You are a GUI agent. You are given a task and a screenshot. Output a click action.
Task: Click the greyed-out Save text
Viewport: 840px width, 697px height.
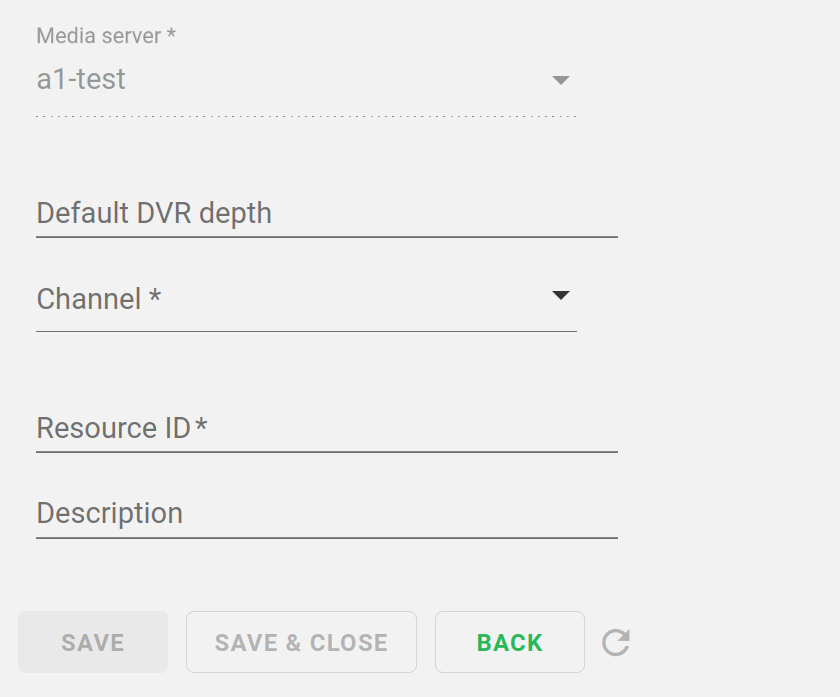pos(93,643)
